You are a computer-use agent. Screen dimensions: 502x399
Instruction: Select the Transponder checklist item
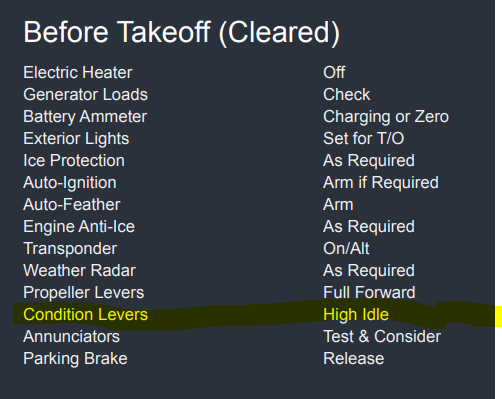70,249
